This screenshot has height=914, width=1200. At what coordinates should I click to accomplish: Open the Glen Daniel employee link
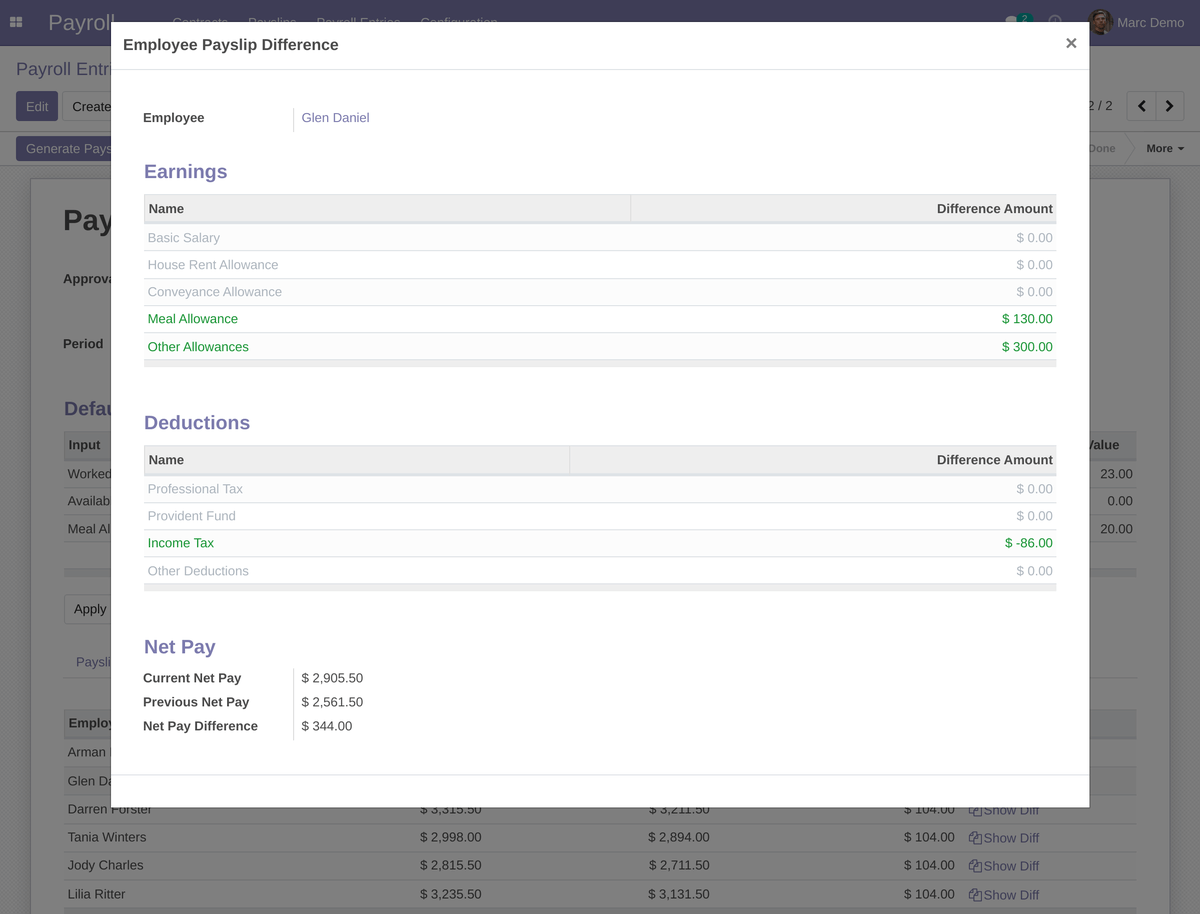tap(334, 117)
